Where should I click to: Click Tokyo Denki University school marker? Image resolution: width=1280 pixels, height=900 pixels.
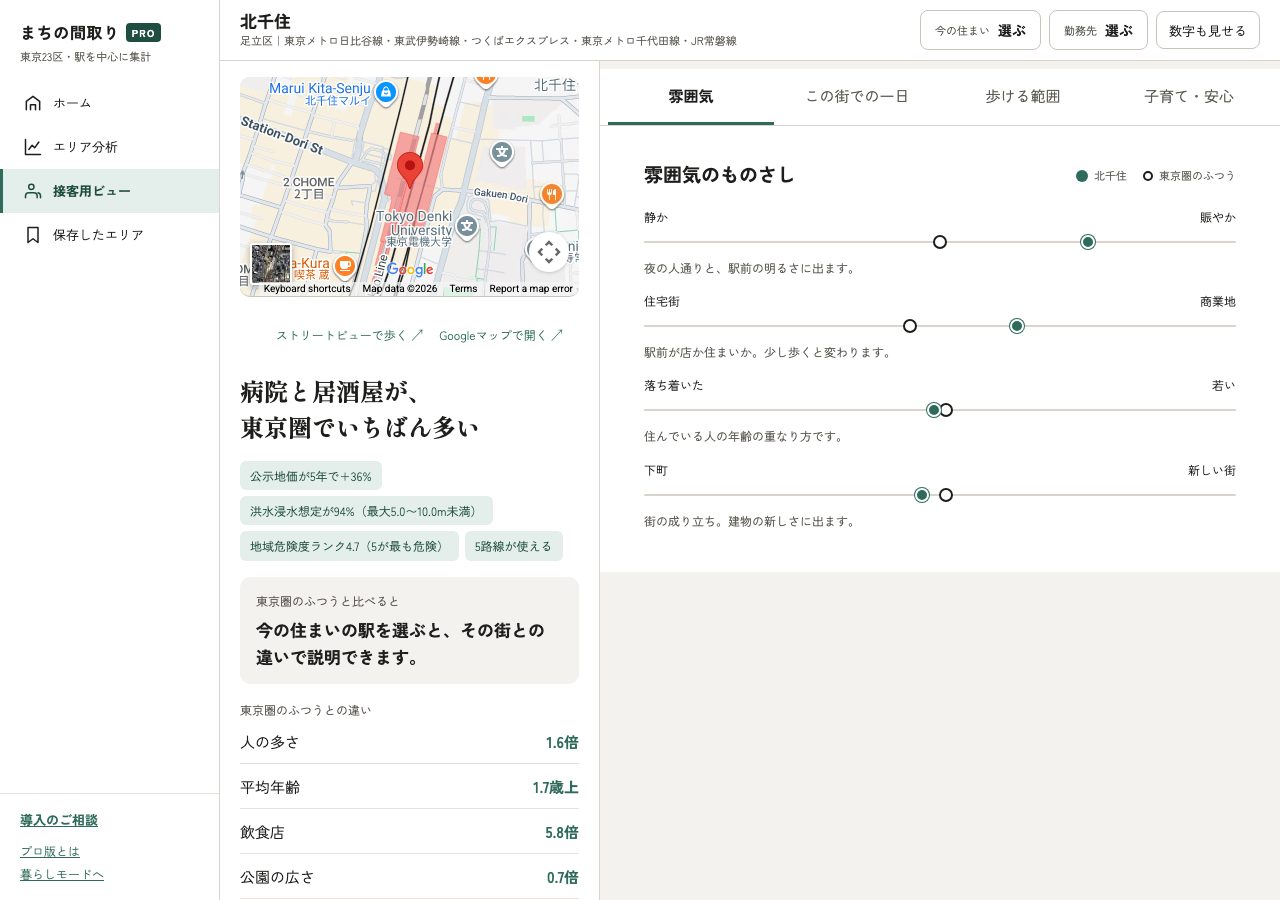[467, 227]
